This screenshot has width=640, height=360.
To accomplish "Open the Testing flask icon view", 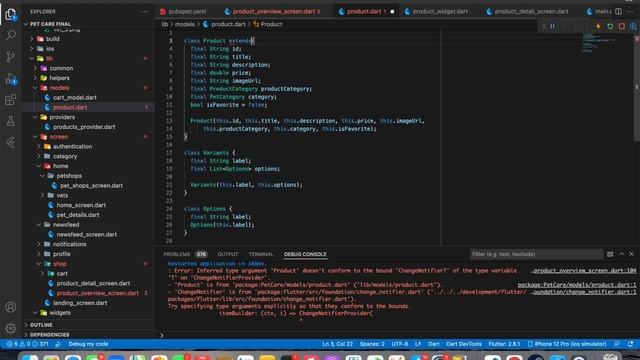I will 11,121.
